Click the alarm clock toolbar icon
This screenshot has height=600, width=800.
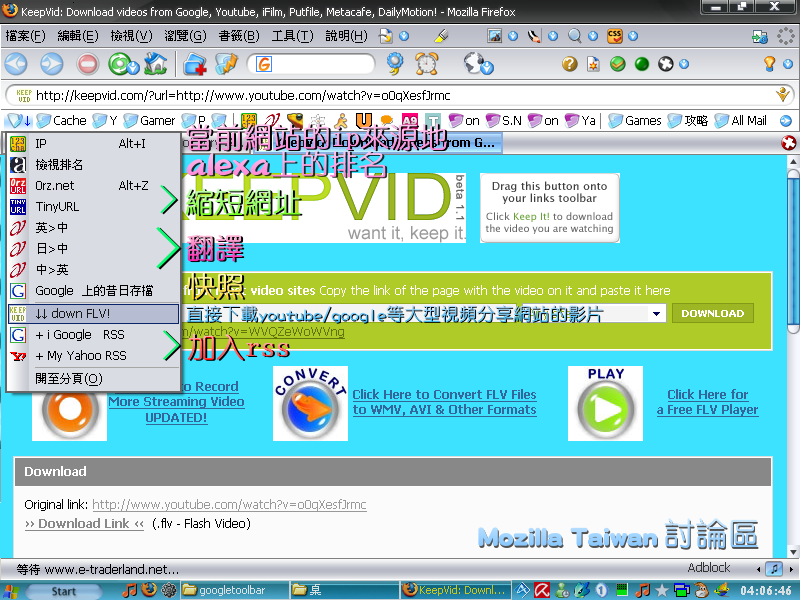tap(427, 64)
